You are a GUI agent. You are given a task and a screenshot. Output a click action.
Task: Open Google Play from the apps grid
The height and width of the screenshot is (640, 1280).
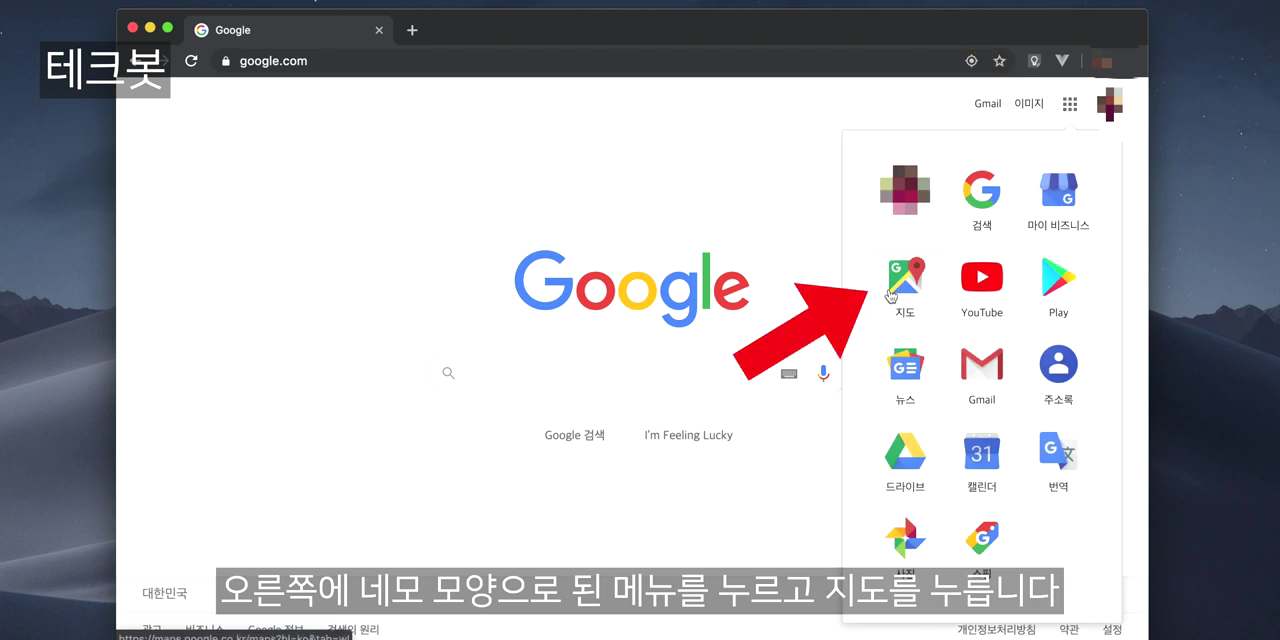[x=1058, y=288]
